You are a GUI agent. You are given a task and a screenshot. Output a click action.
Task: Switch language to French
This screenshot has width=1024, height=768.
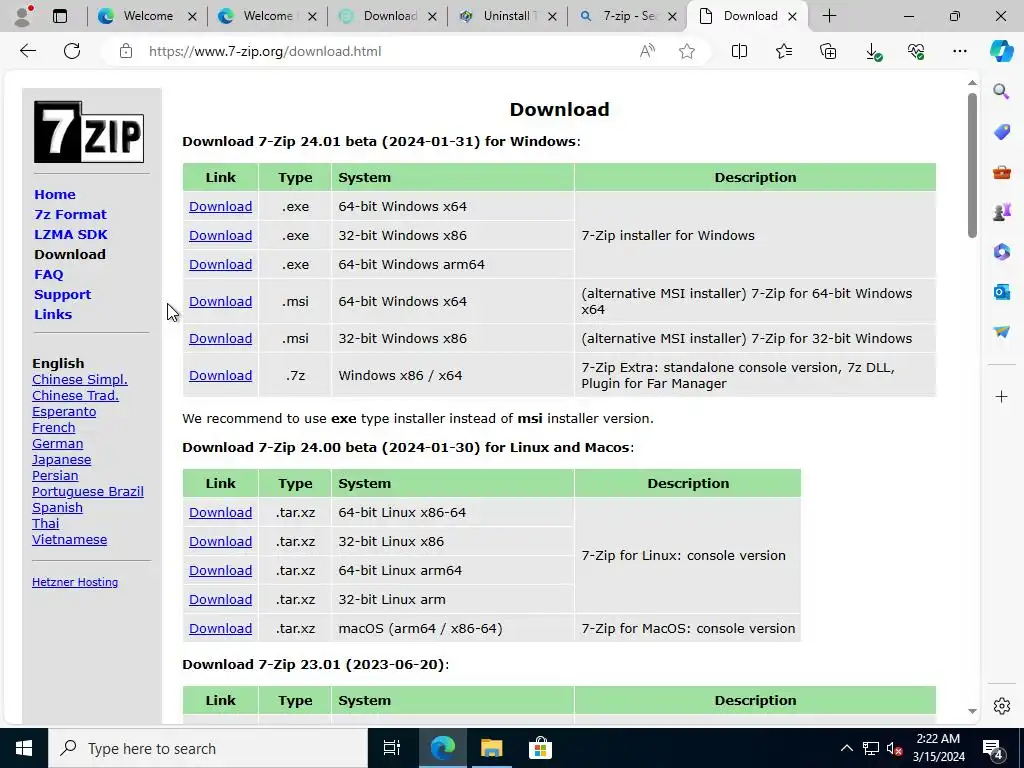(54, 428)
